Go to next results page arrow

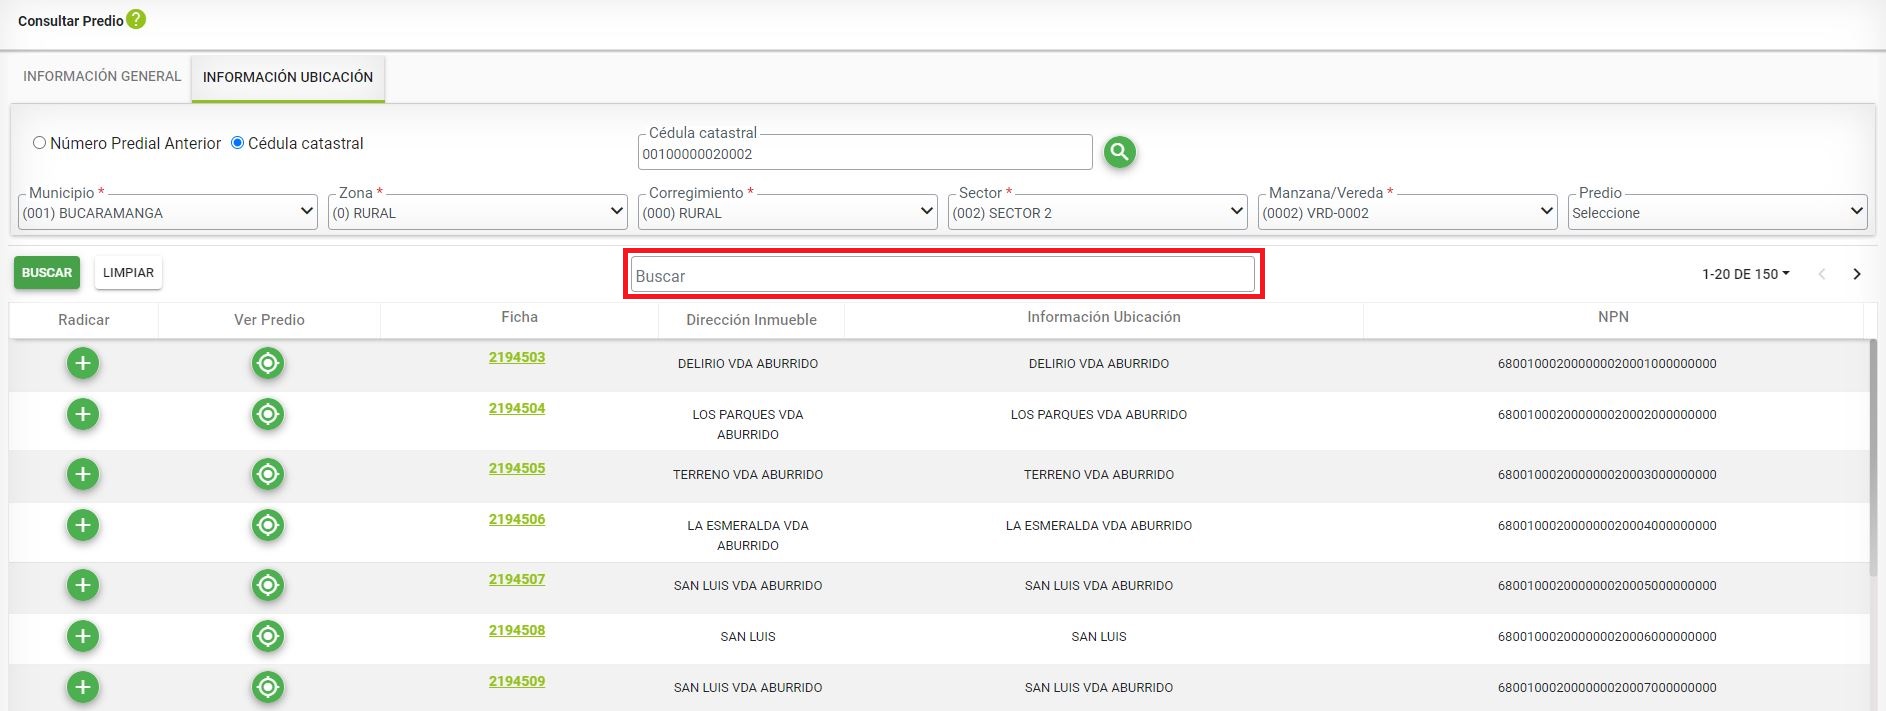(1857, 274)
